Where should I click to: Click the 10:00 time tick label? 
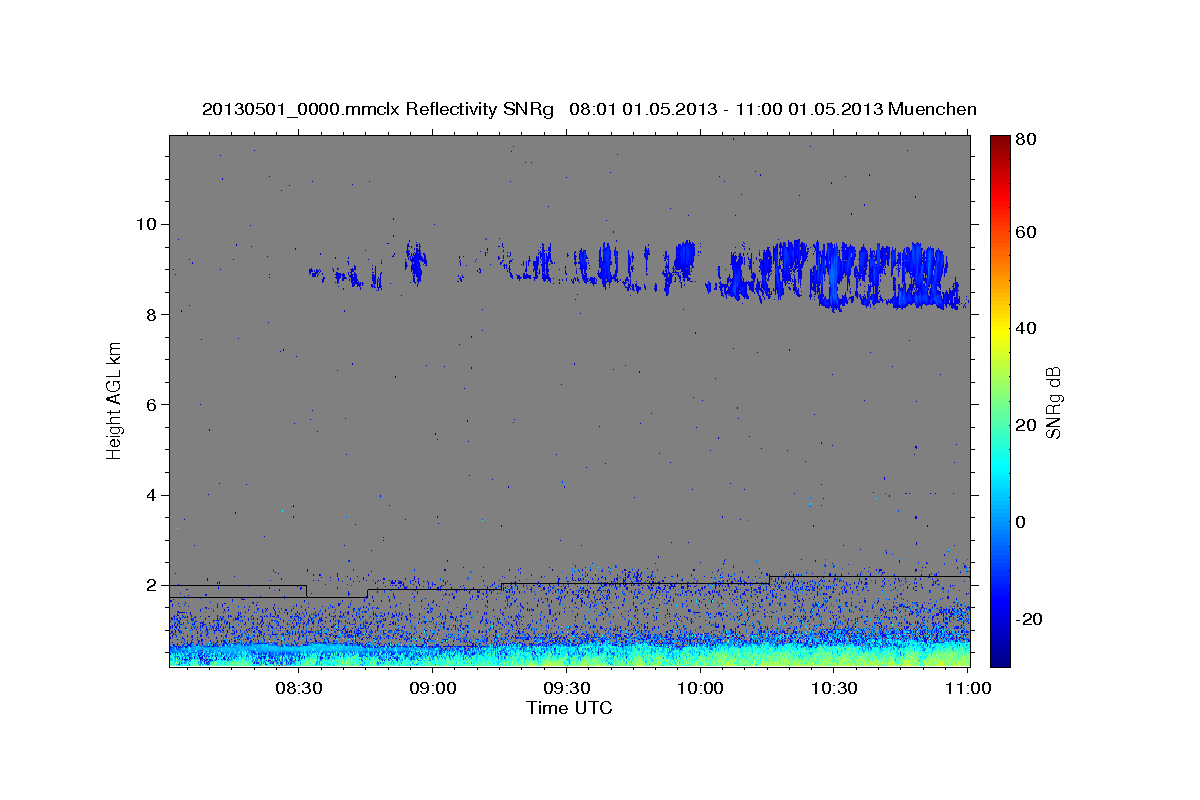click(701, 688)
